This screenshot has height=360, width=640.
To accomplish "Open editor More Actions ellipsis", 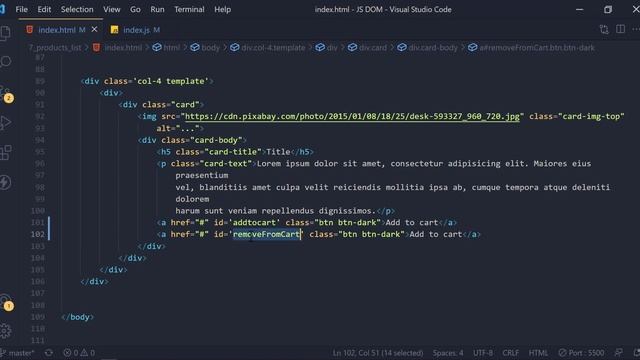I will (636, 29).
